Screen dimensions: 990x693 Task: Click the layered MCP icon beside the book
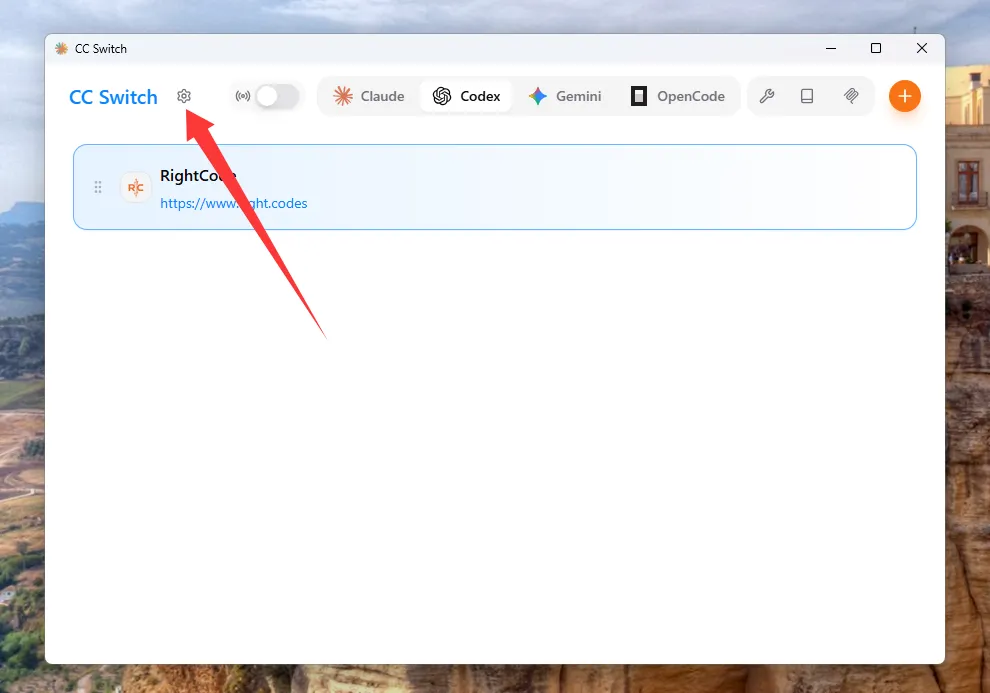point(851,96)
